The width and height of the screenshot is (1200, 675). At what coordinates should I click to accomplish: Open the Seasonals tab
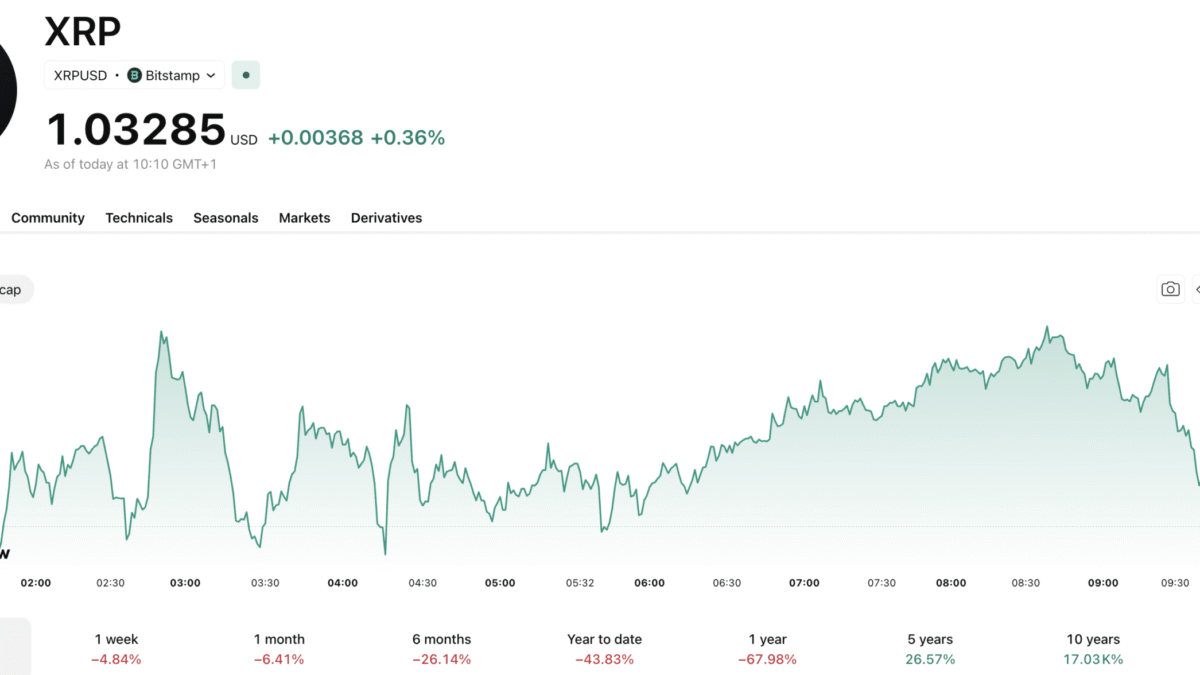pyautogui.click(x=226, y=218)
